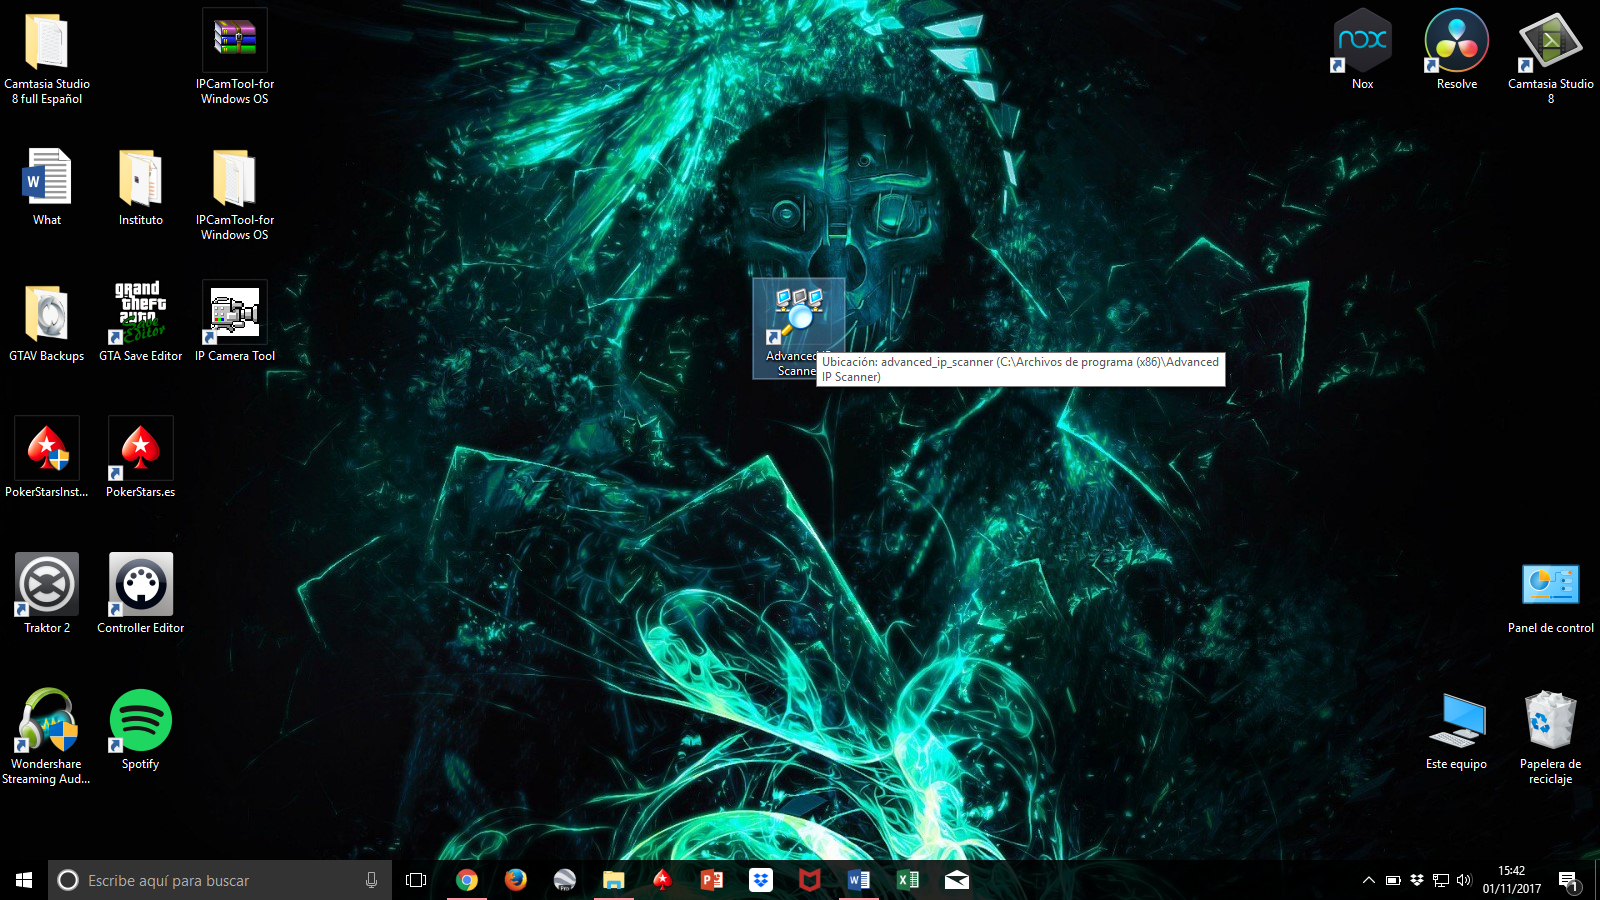This screenshot has height=900, width=1600.
Task: Open McAfee from the taskbar
Action: pos(809,880)
